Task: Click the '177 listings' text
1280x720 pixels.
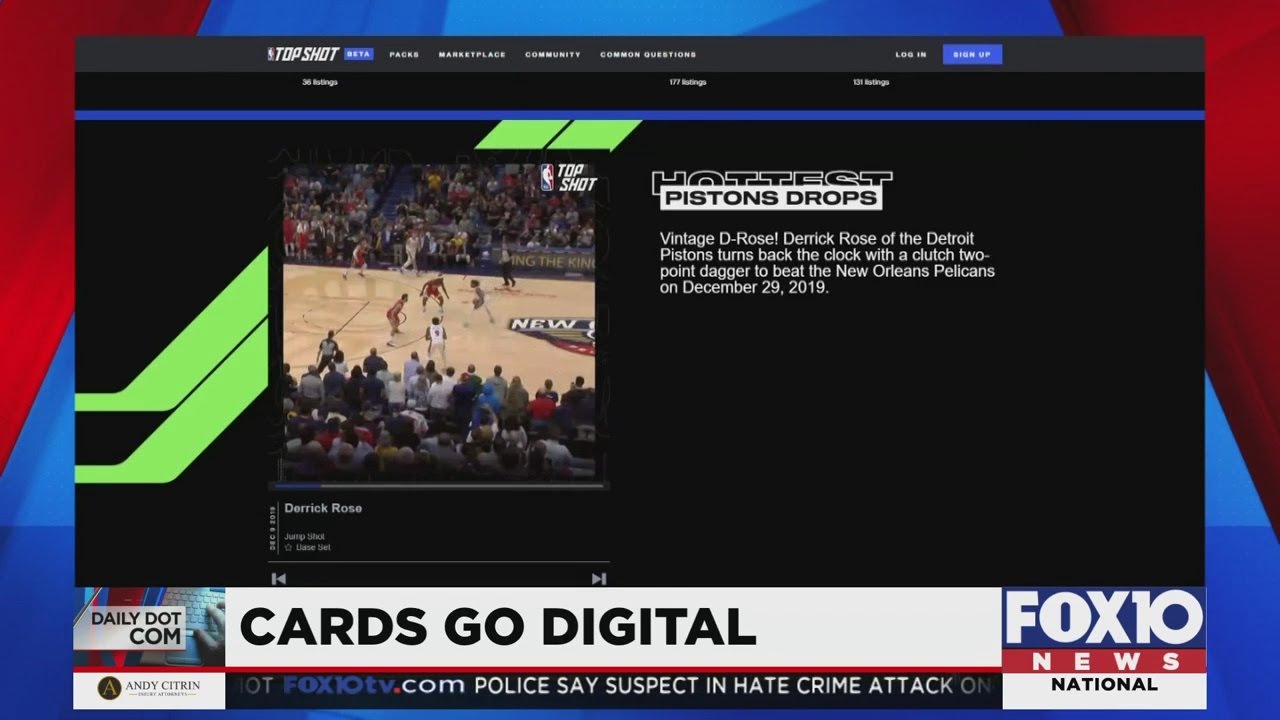Action: tap(688, 82)
